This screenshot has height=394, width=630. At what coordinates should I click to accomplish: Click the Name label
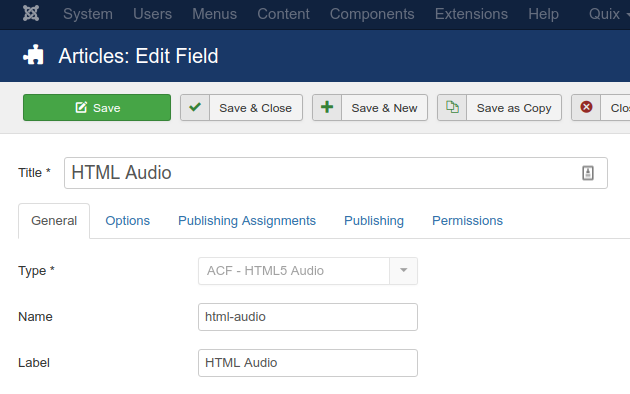(35, 317)
